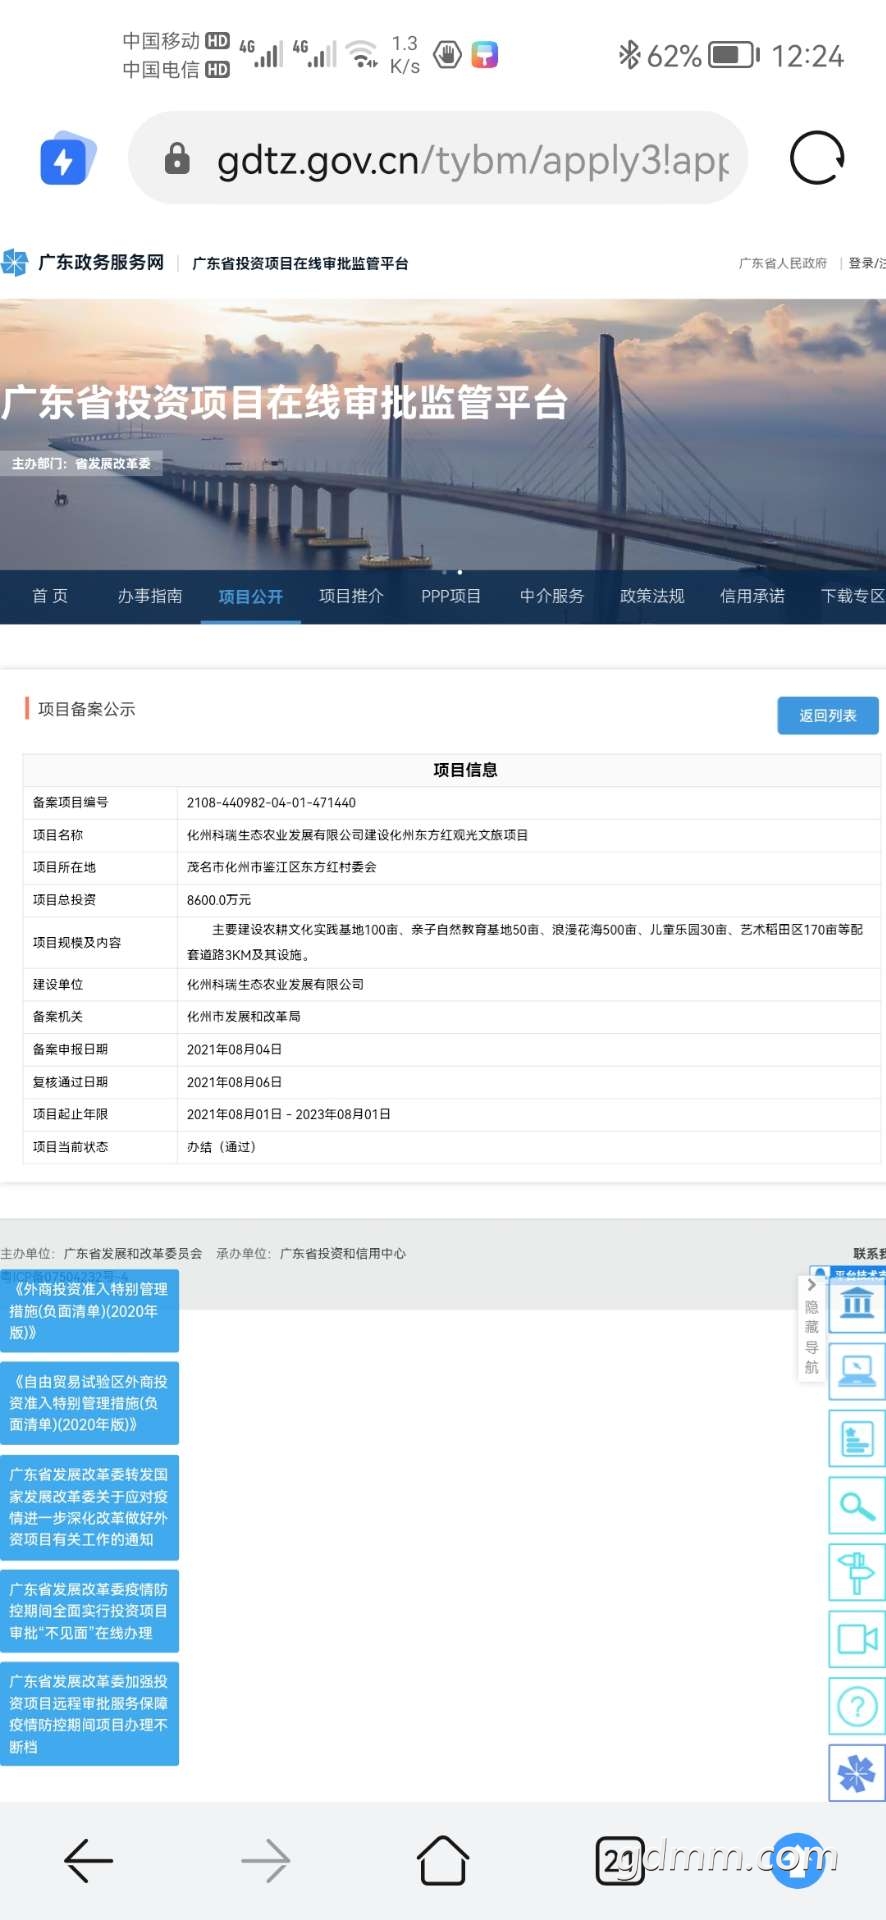Open the 办事指南 navigation tab
Screen dimensions: 886x1920
tap(150, 596)
